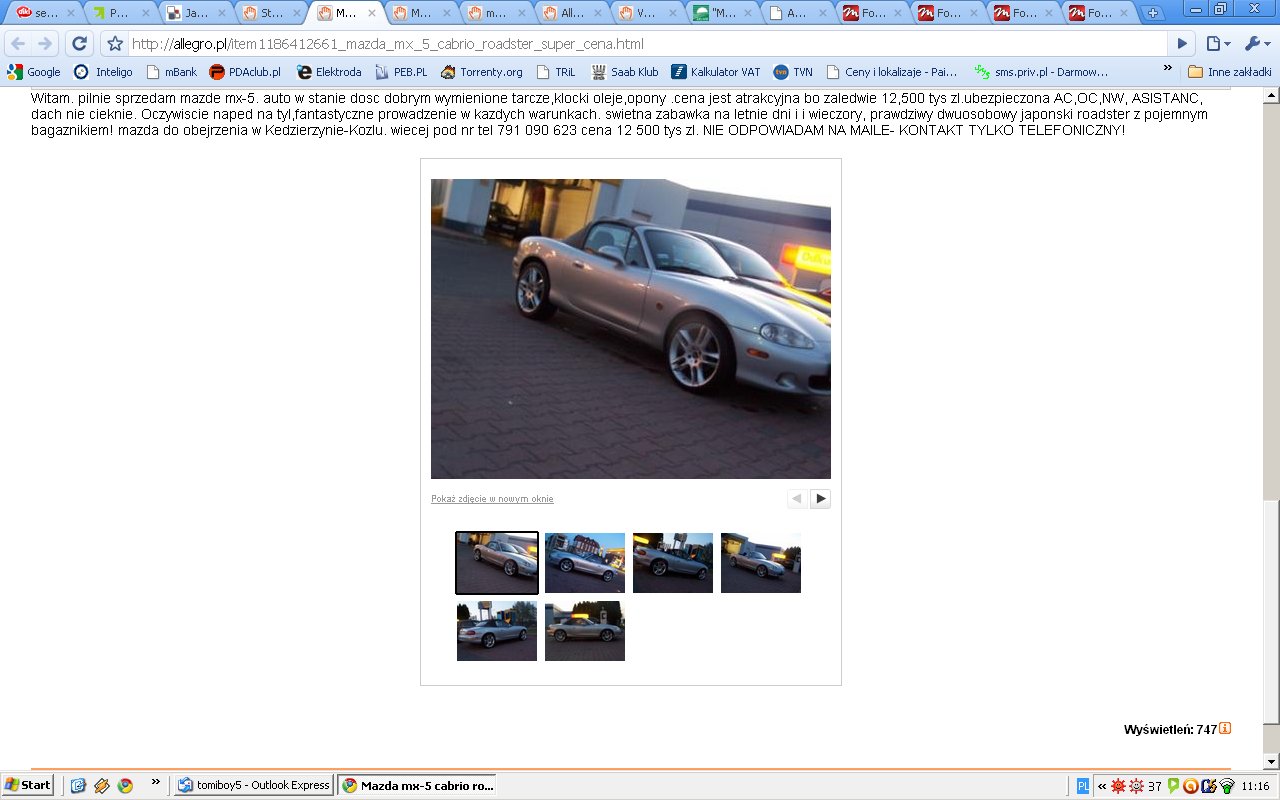Select the first highlighted car thumbnail
The width and height of the screenshot is (1280, 800).
[497, 563]
